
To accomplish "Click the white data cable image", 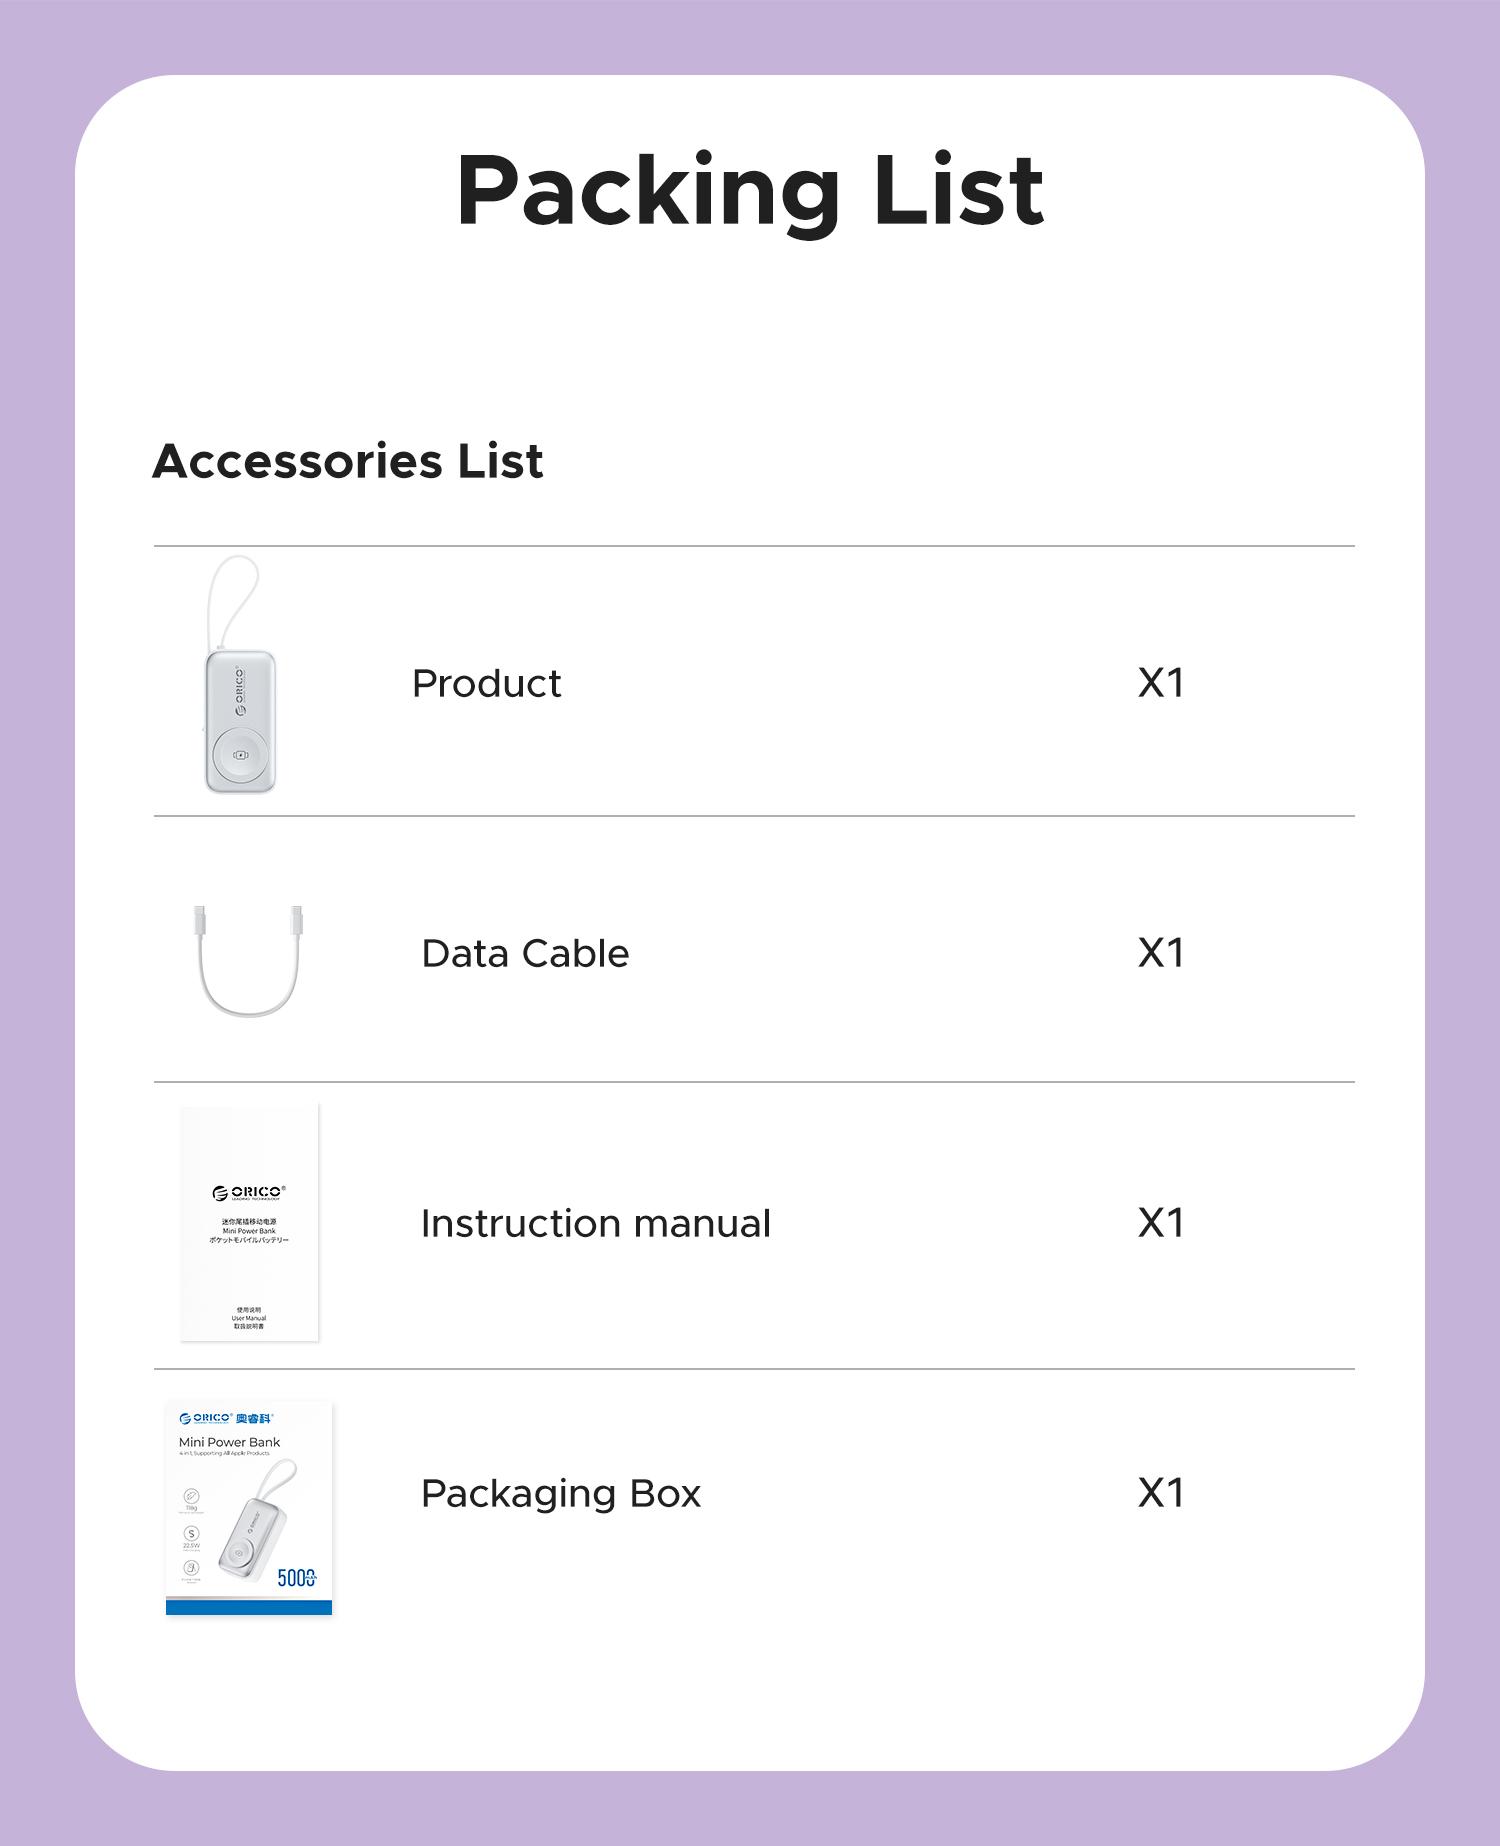I will [x=248, y=962].
